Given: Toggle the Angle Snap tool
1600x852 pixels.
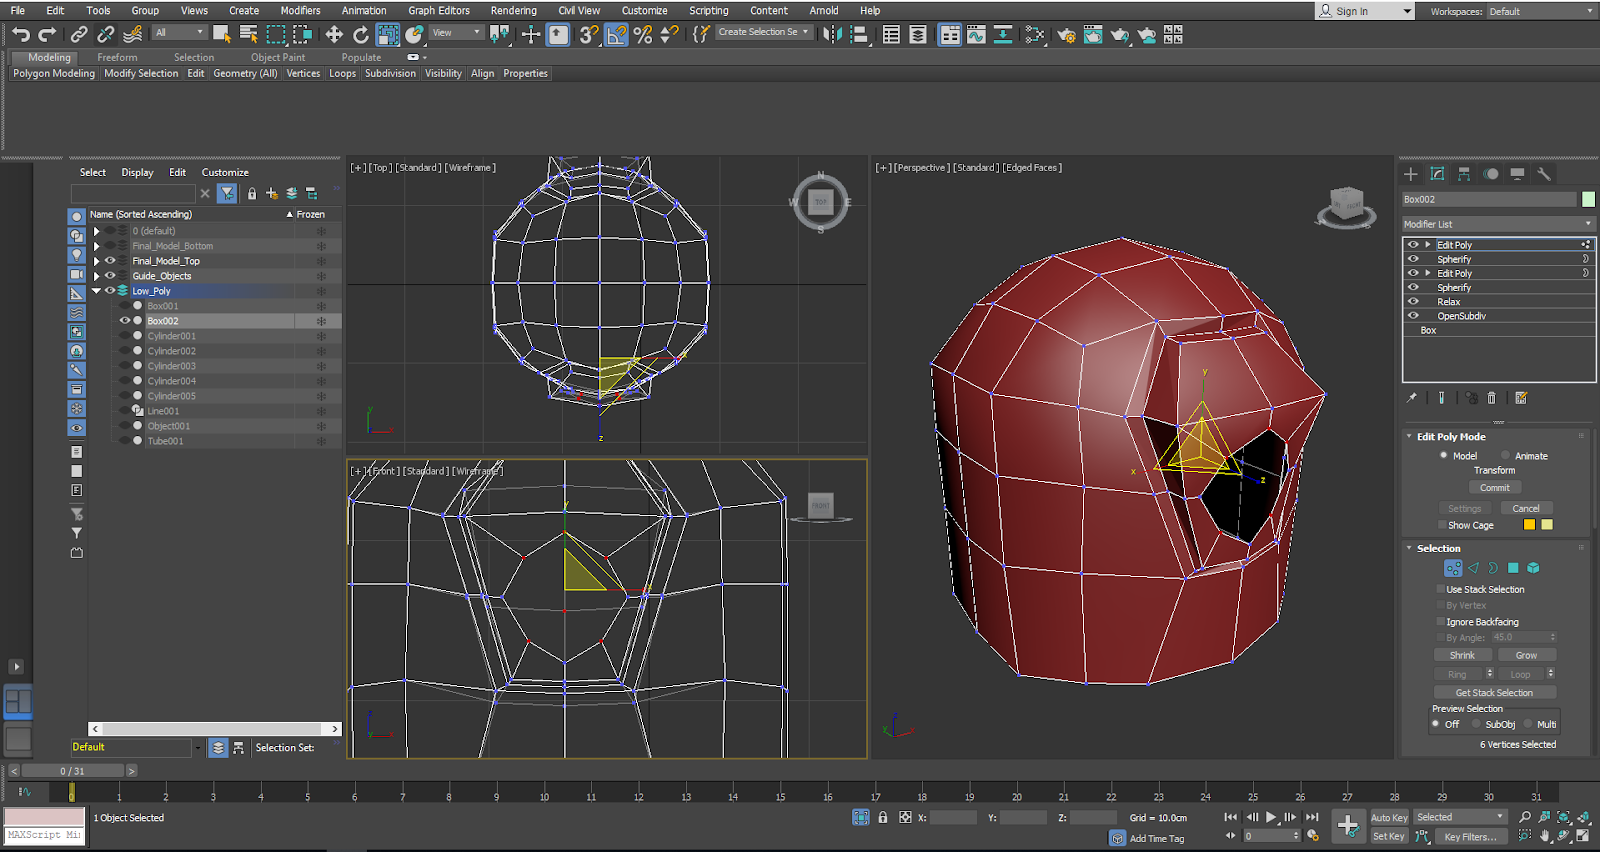Looking at the screenshot, I should pyautogui.click(x=616, y=34).
